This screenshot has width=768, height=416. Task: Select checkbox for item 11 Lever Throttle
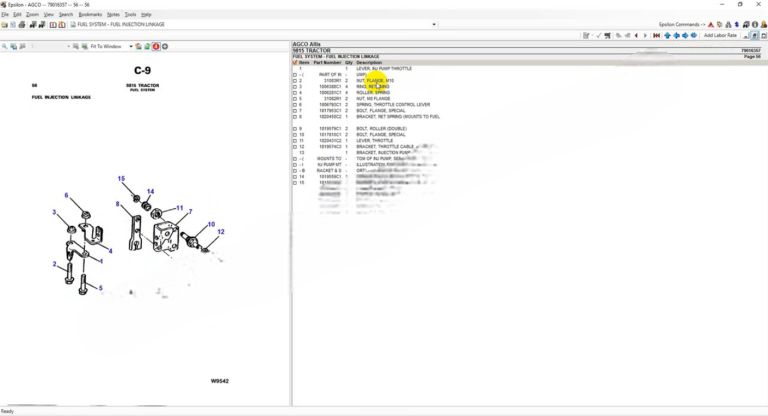[295, 141]
